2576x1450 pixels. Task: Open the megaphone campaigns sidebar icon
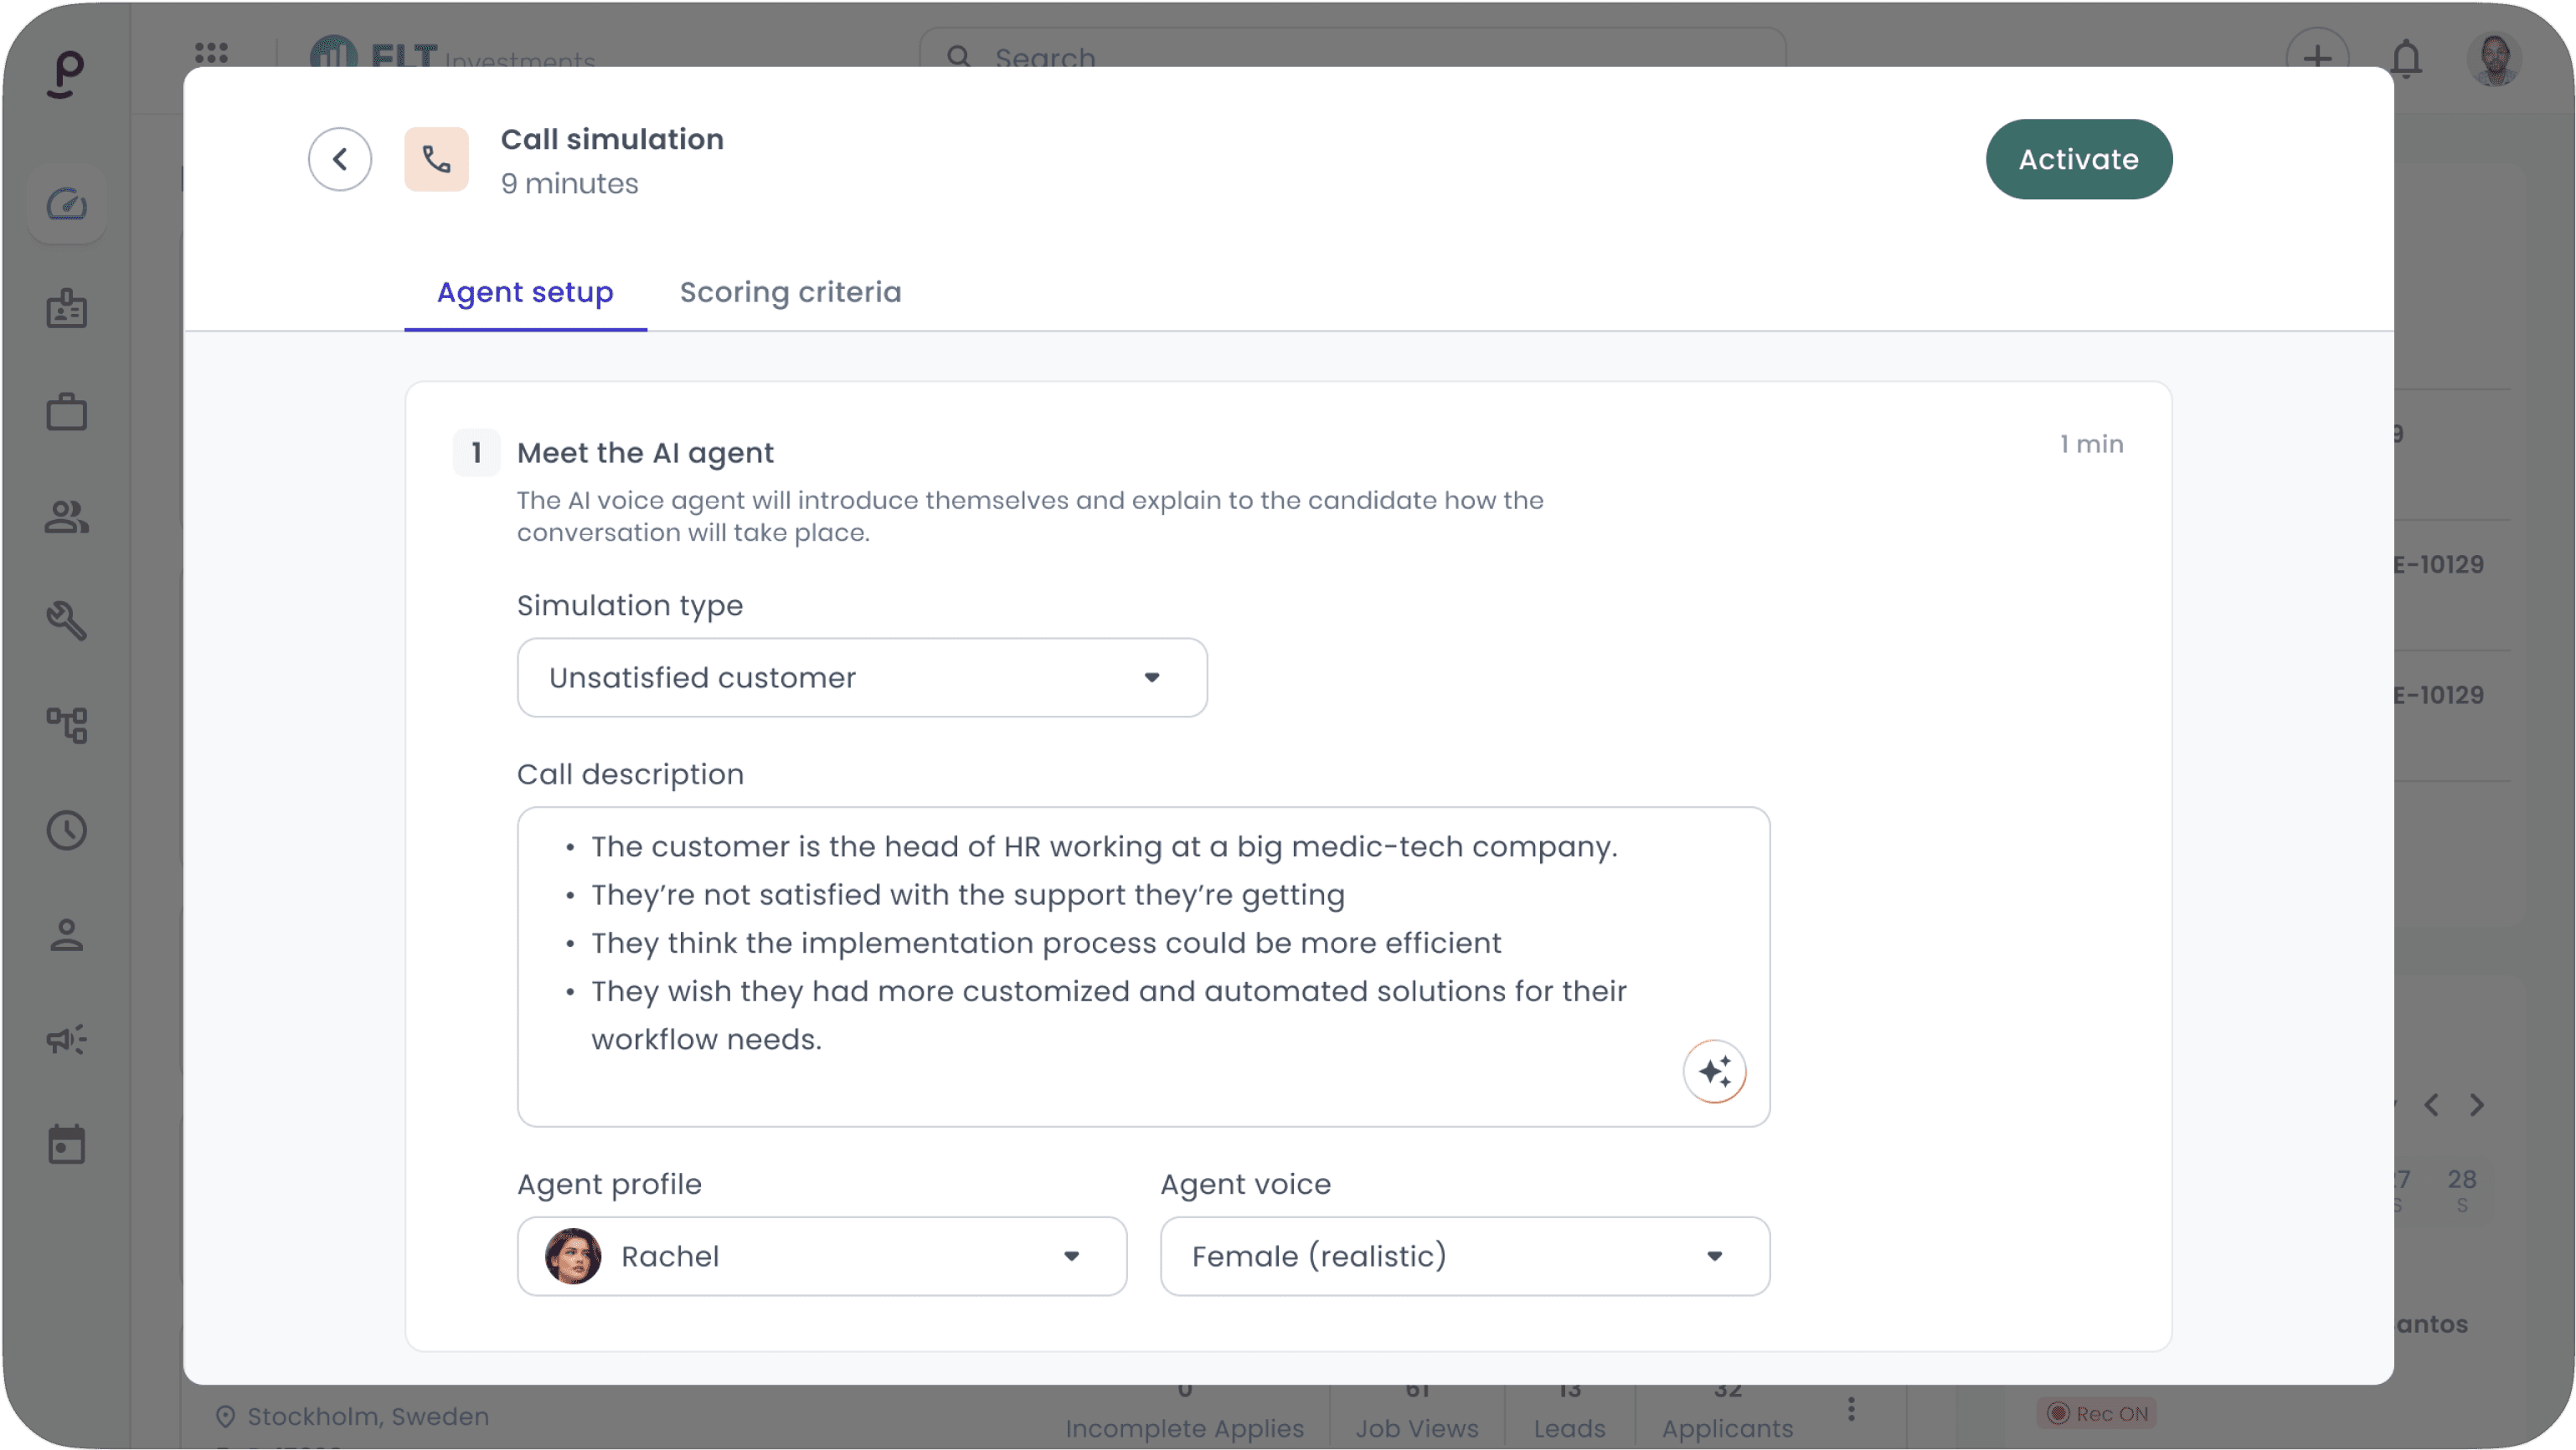click(67, 1040)
